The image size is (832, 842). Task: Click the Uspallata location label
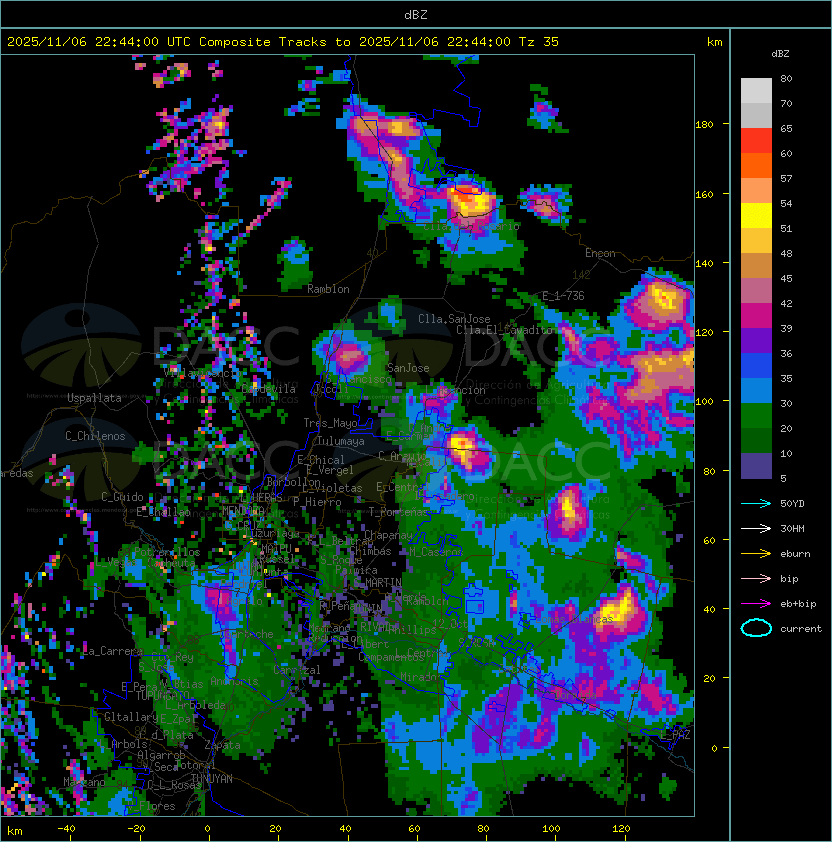coord(94,398)
